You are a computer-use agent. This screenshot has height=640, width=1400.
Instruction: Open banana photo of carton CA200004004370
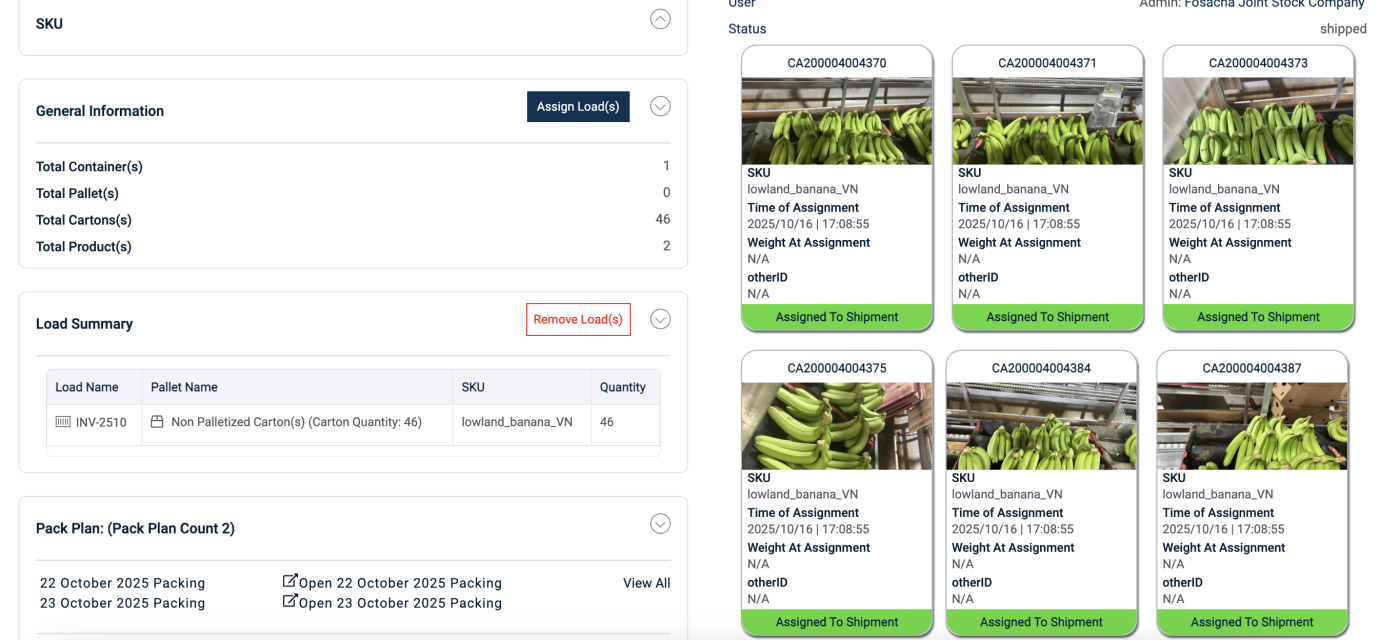(x=837, y=121)
